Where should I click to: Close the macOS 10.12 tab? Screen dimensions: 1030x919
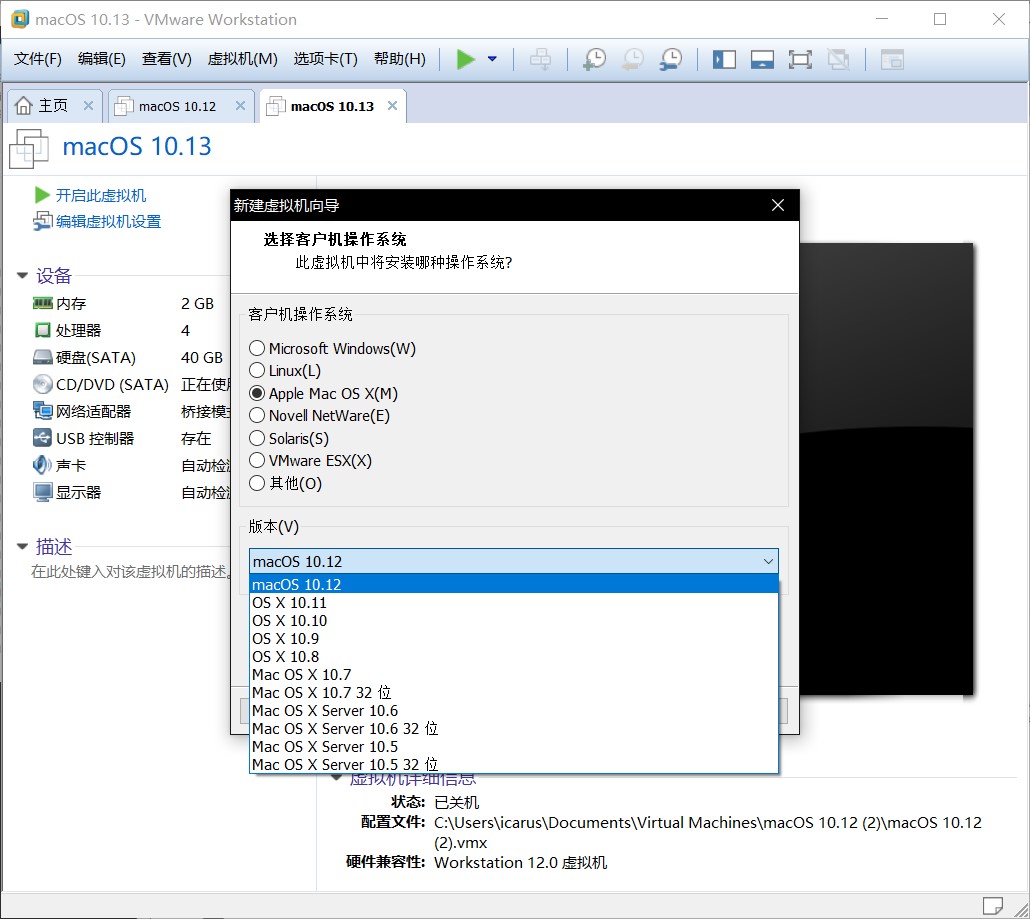point(240,105)
